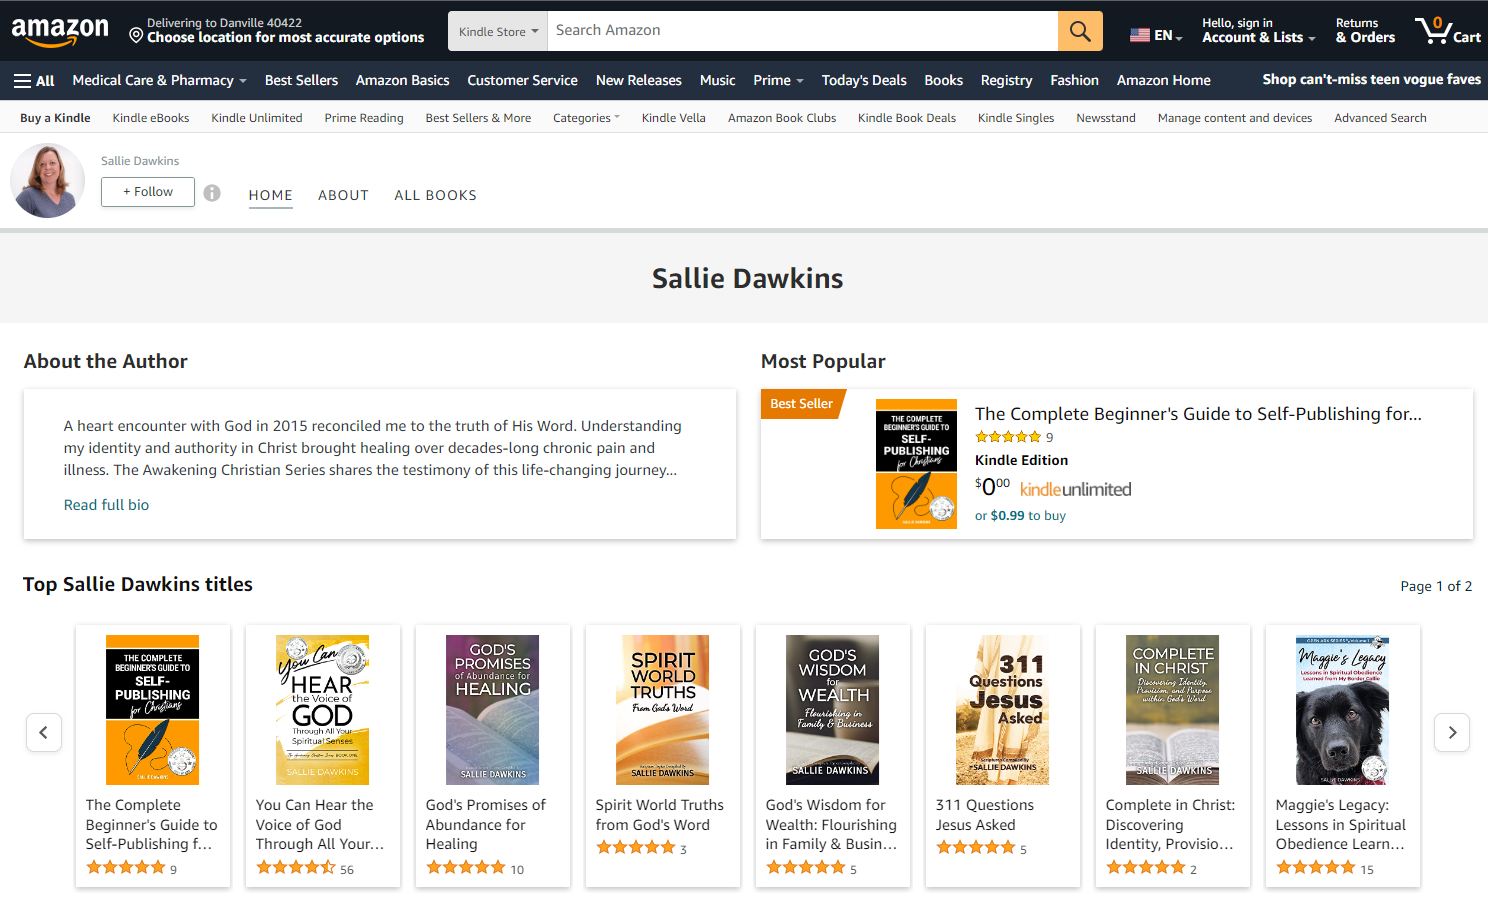Open Amazon Basics
Image resolution: width=1488 pixels, height=914 pixels.
pos(402,80)
